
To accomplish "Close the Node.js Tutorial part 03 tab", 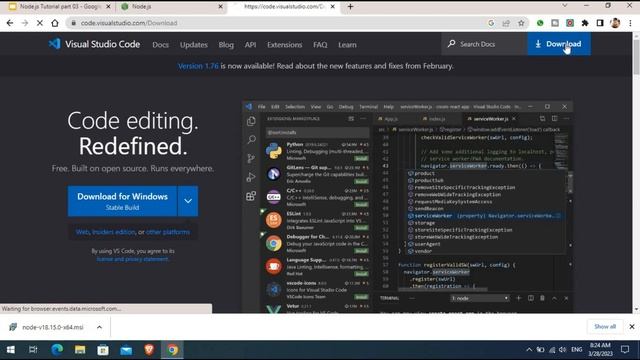I will pyautogui.click(x=108, y=7).
